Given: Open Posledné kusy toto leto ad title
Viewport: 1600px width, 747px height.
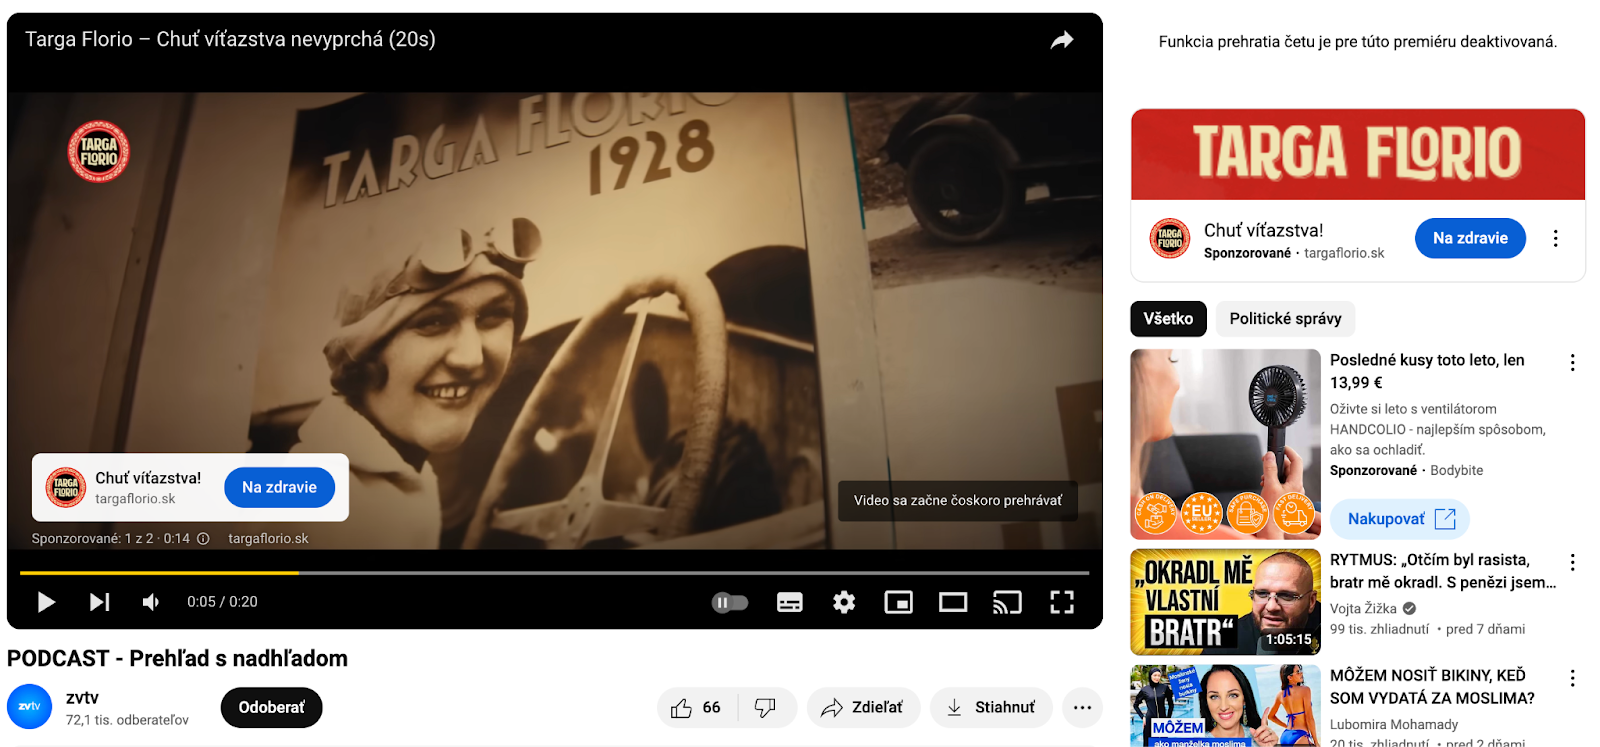Looking at the screenshot, I should 1427,371.
